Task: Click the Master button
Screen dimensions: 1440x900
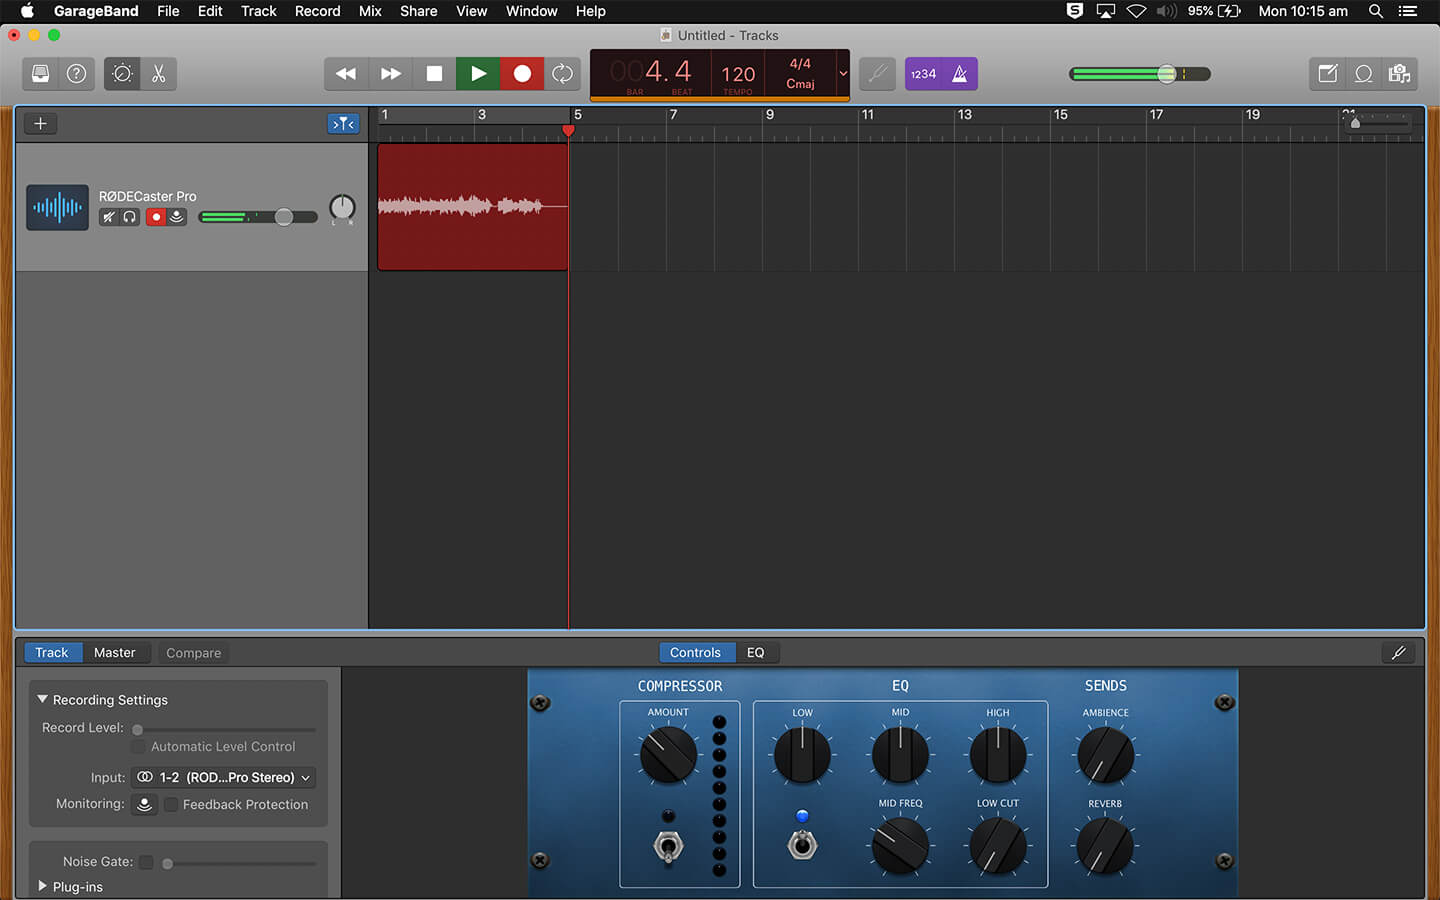Action: tap(114, 653)
